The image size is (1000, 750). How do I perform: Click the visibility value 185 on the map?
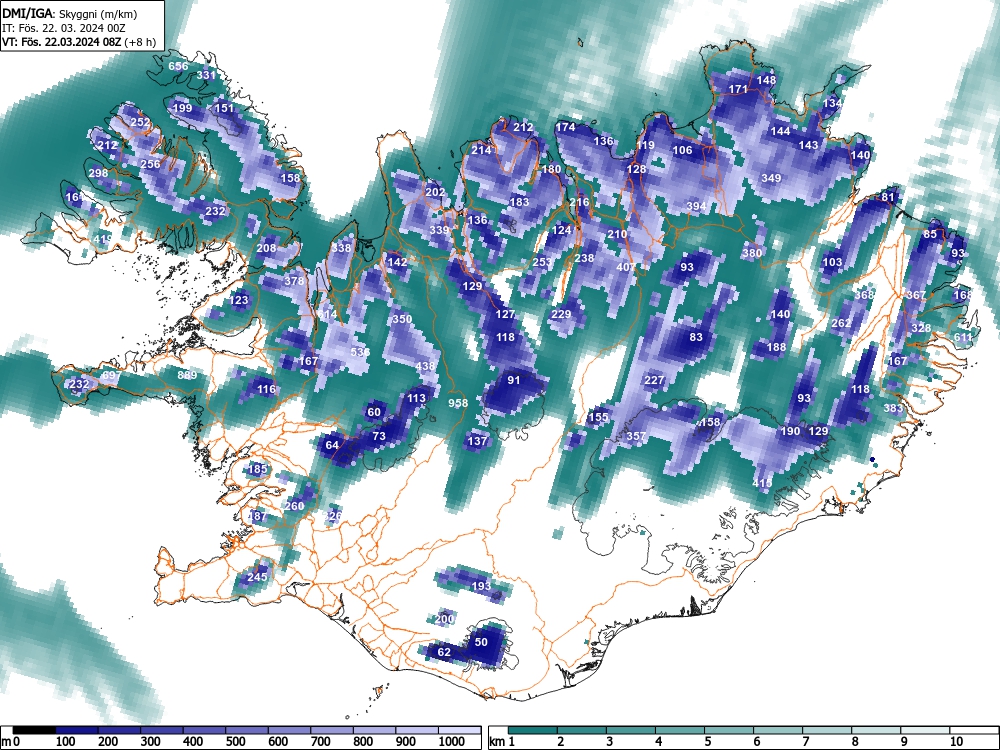tap(258, 469)
